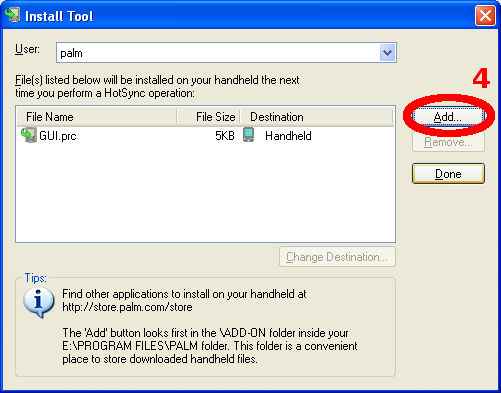Select the GUI.prc file icon
501x393 pixels.
(x=29, y=135)
